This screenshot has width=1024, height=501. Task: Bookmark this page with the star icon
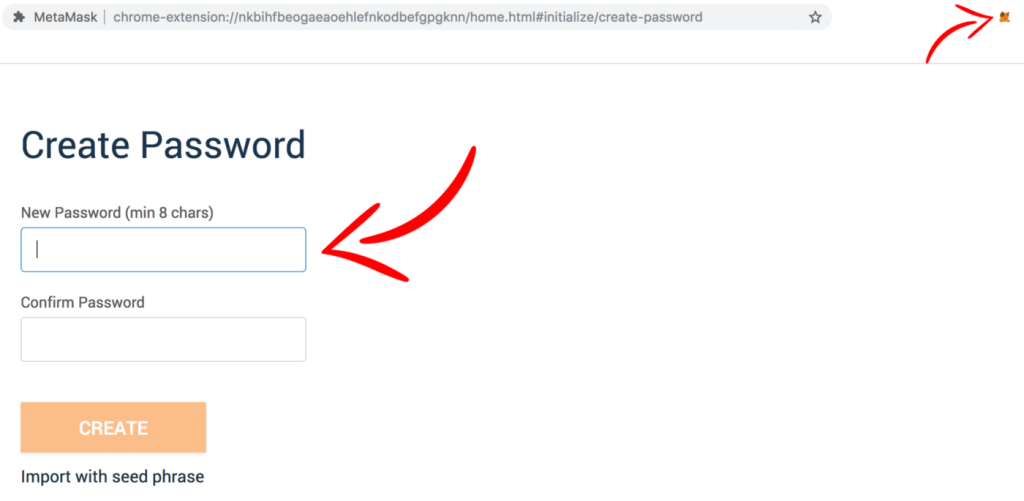coord(815,18)
